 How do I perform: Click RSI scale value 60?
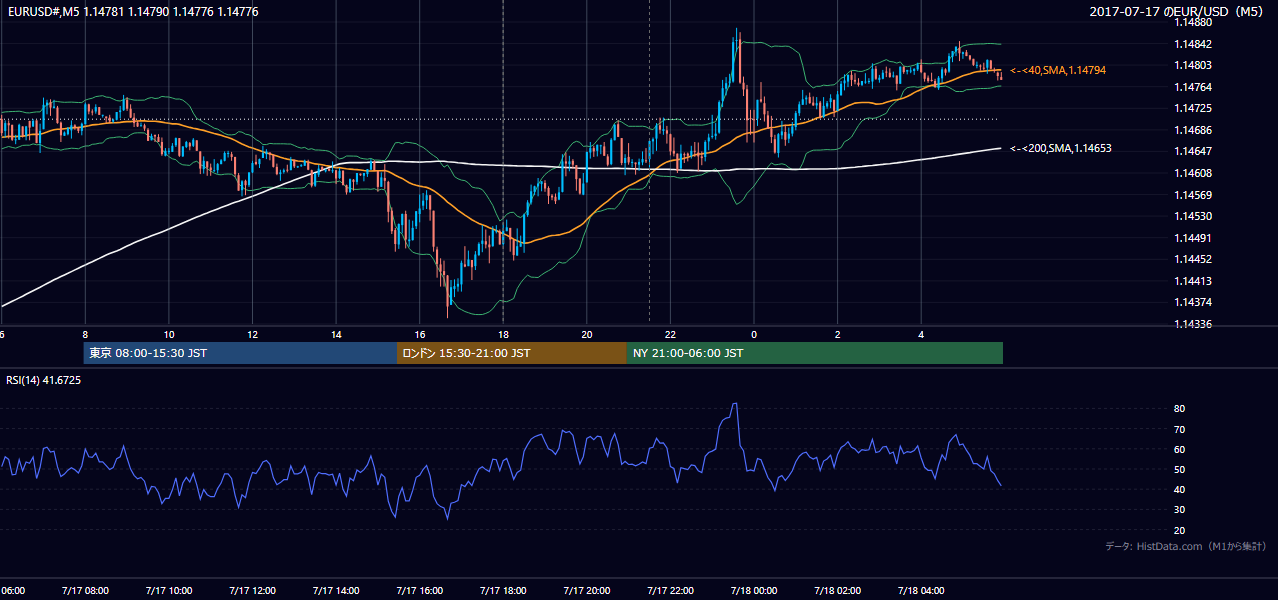[x=1180, y=449]
